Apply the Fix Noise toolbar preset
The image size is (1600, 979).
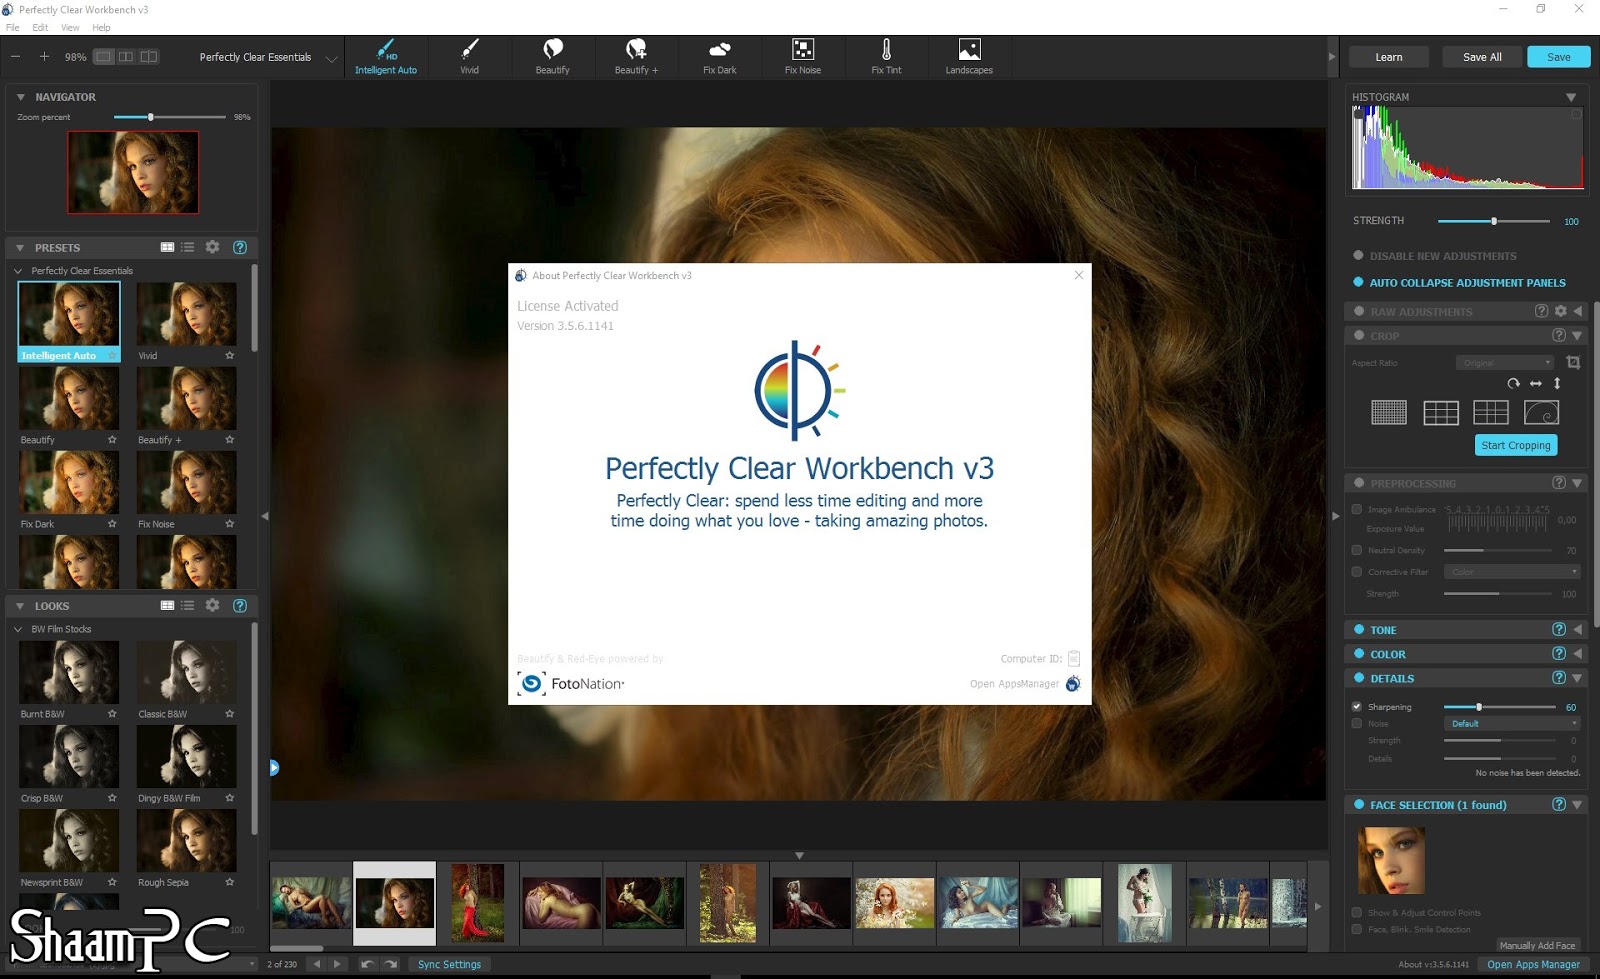tap(803, 57)
